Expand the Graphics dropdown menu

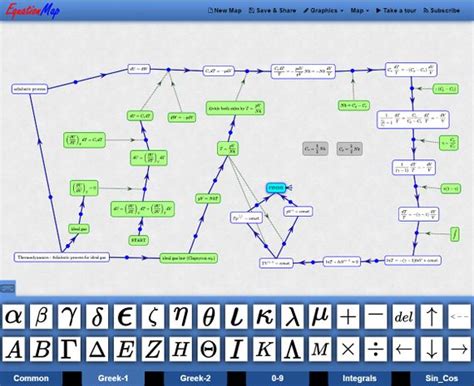coord(323,11)
